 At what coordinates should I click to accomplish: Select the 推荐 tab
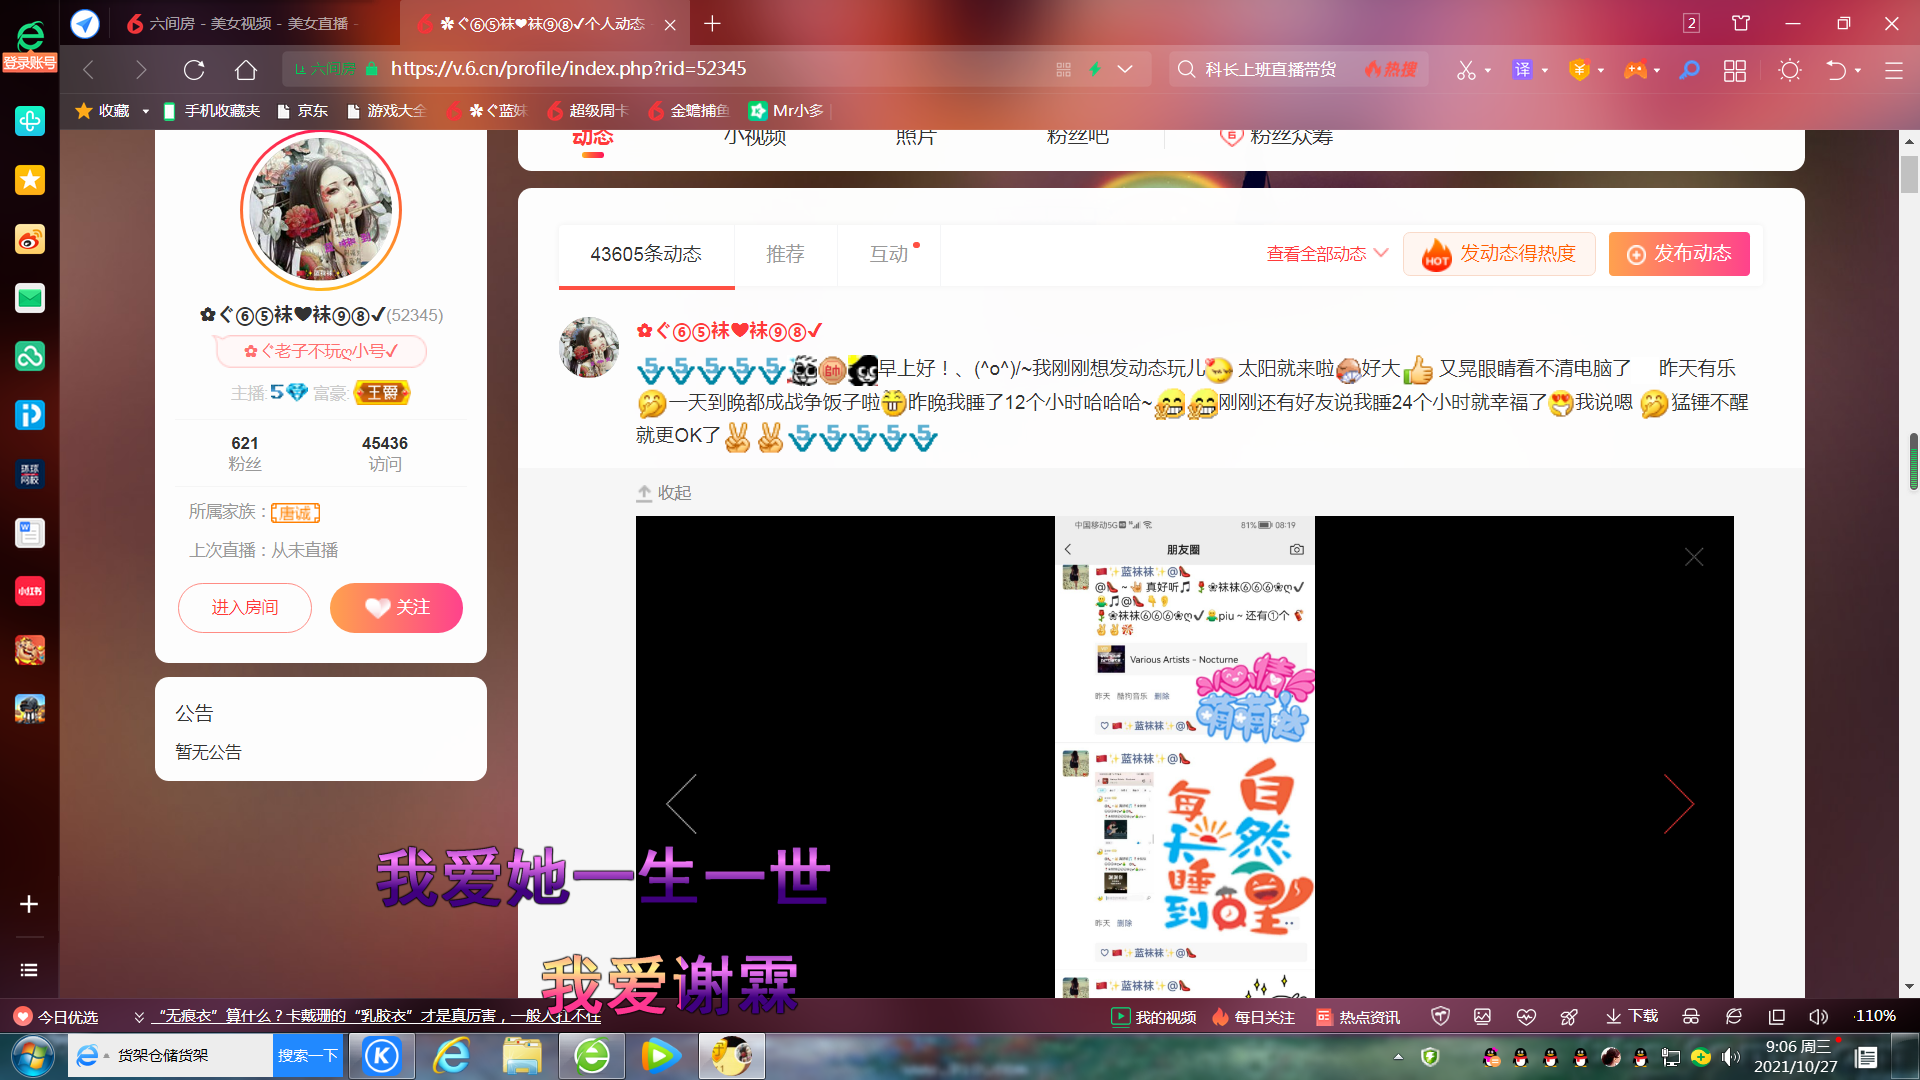785,254
